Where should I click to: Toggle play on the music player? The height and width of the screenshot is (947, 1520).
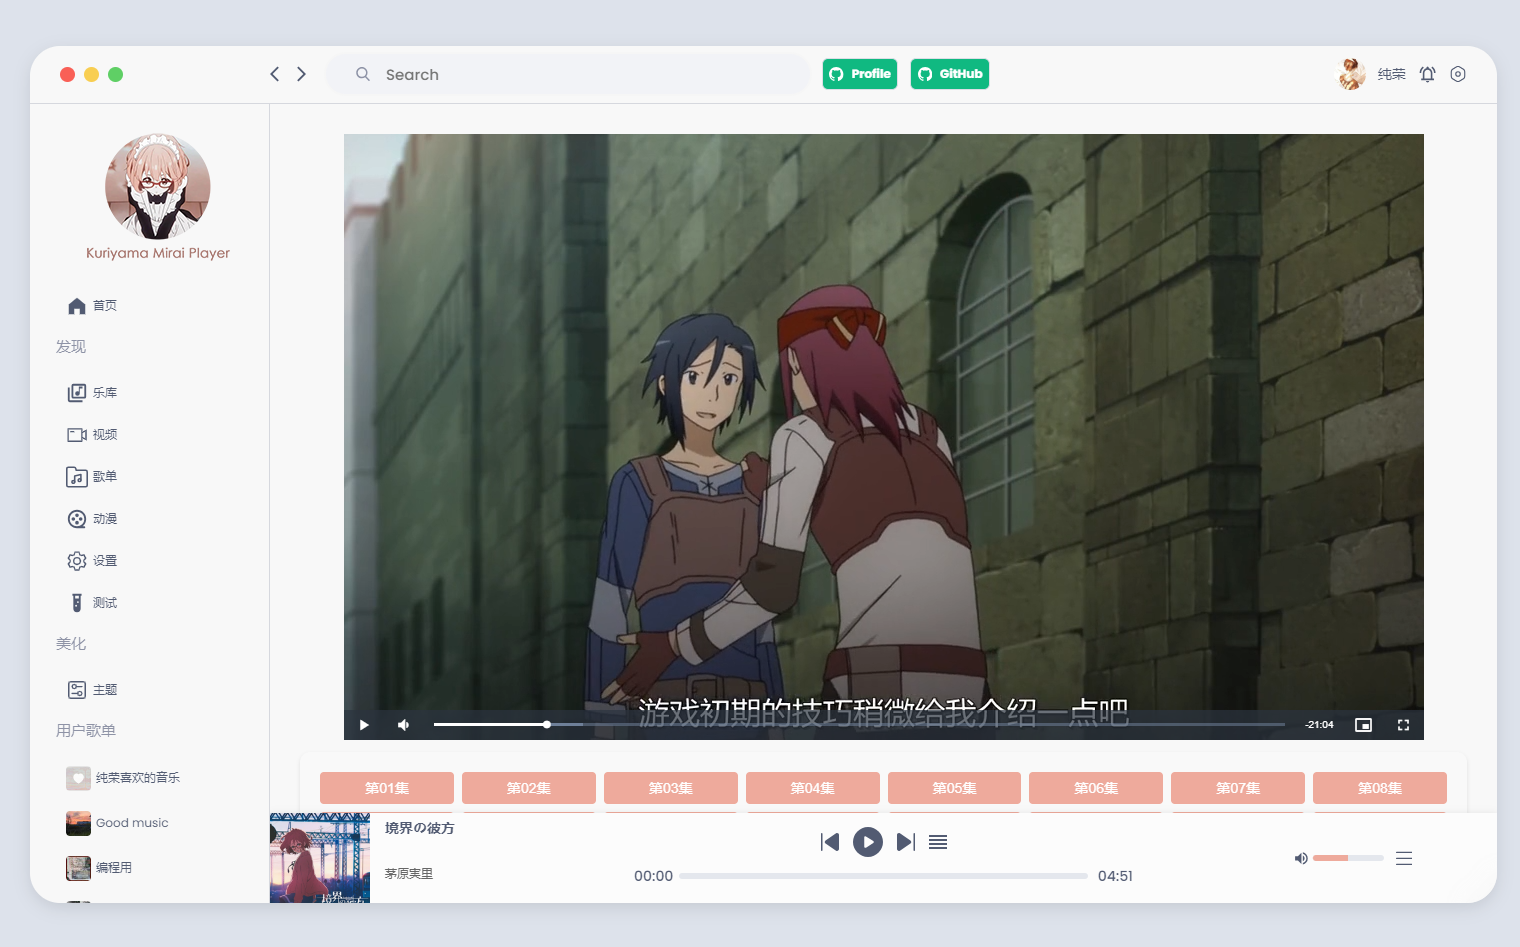[868, 842]
